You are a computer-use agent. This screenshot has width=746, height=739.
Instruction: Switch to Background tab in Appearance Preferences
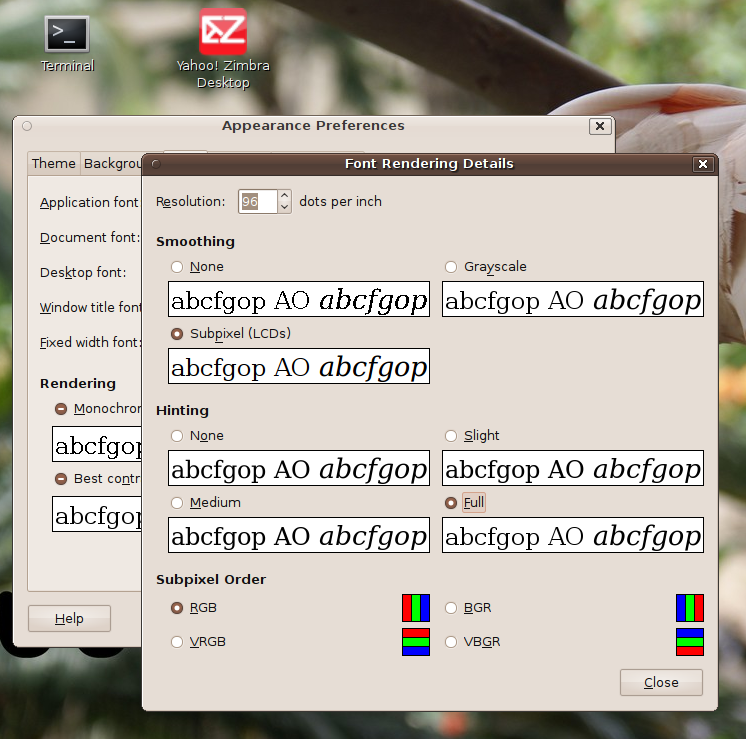tap(111, 164)
